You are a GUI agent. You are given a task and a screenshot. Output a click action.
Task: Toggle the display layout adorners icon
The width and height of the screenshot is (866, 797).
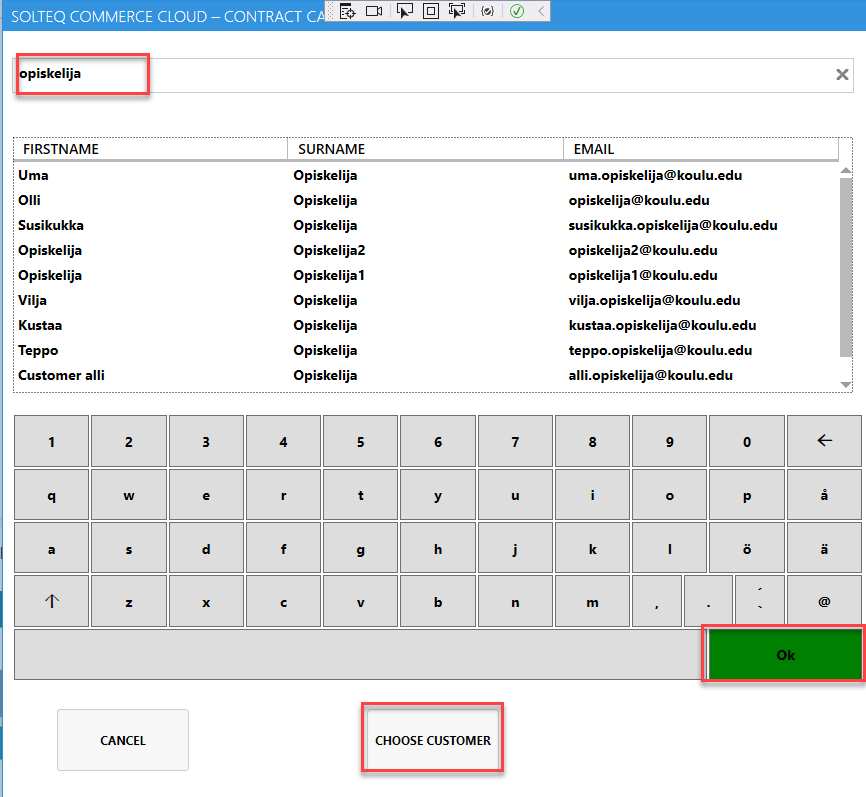431,11
